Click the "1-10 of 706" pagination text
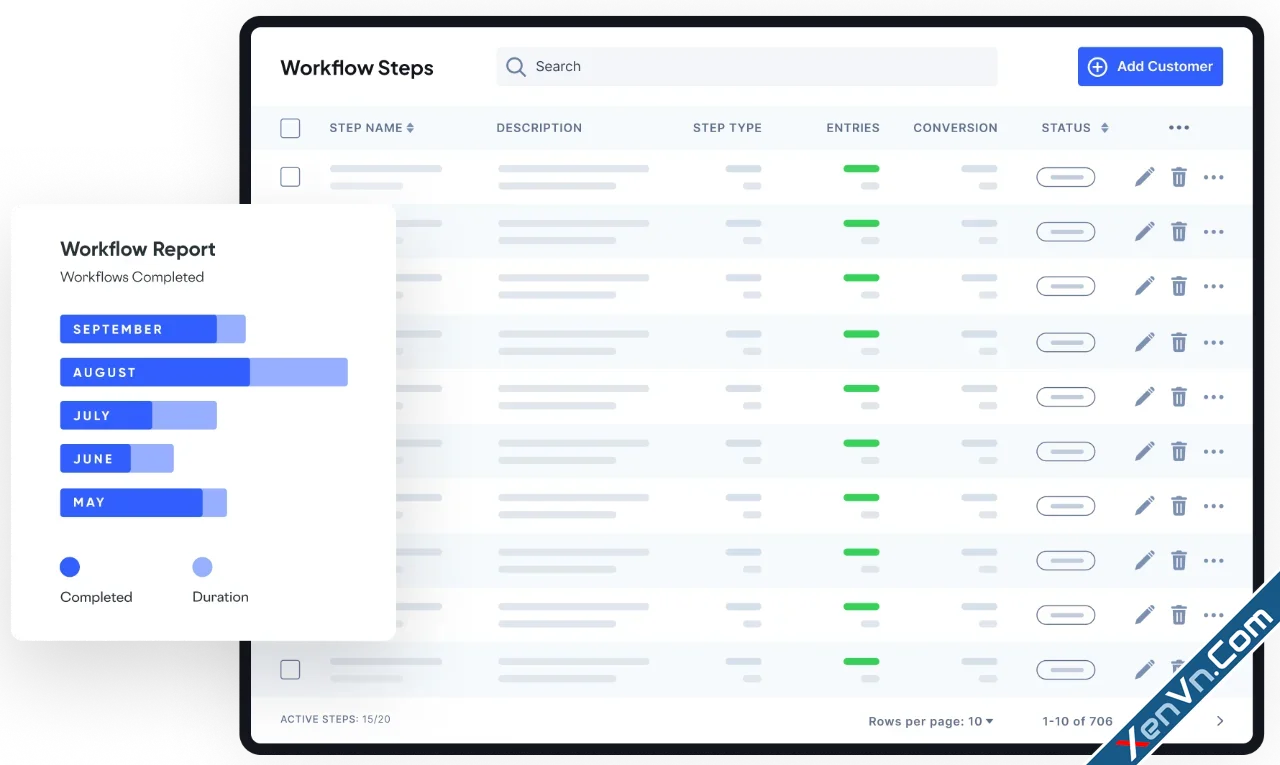 (x=1077, y=721)
